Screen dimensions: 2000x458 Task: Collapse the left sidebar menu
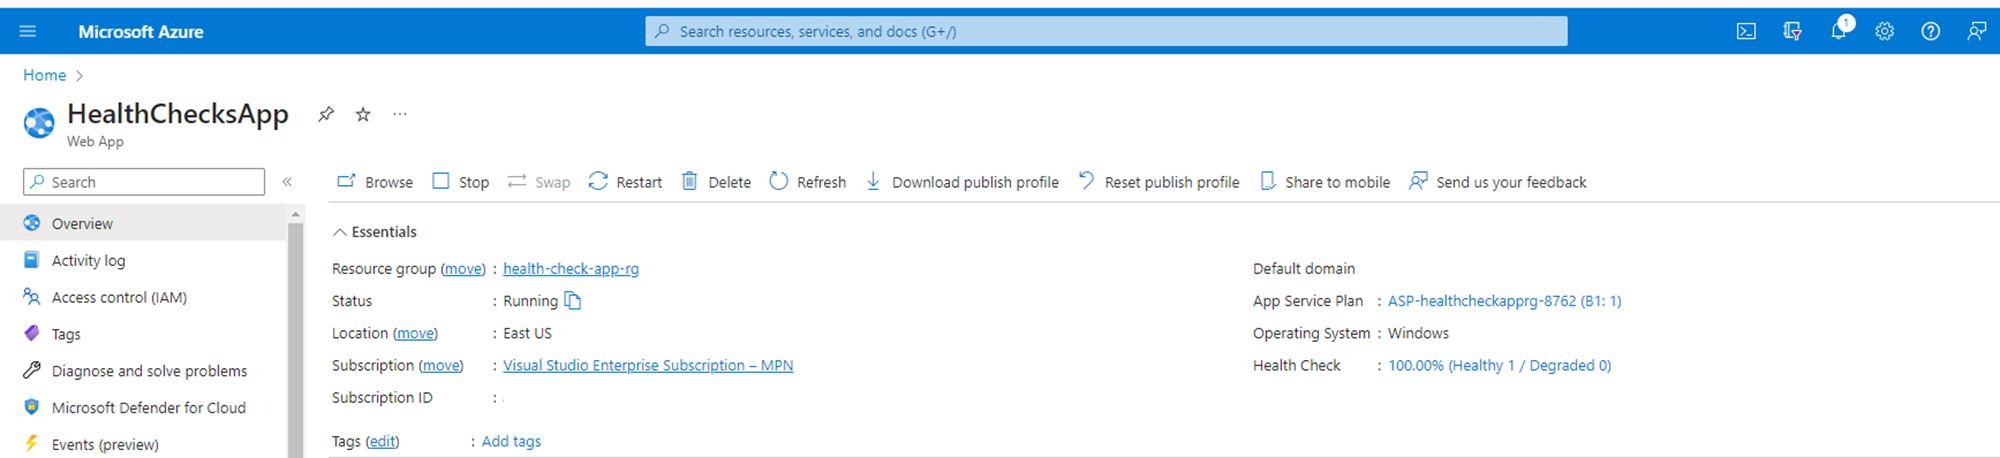(287, 182)
